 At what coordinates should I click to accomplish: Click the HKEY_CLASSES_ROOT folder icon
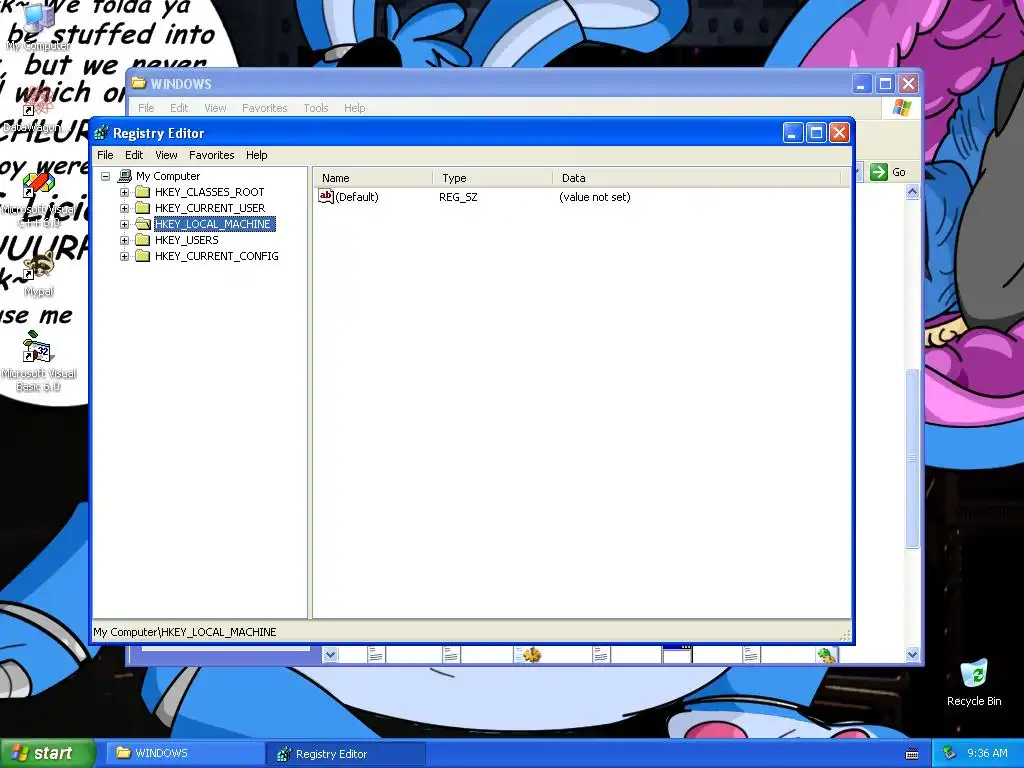pyautogui.click(x=142, y=192)
